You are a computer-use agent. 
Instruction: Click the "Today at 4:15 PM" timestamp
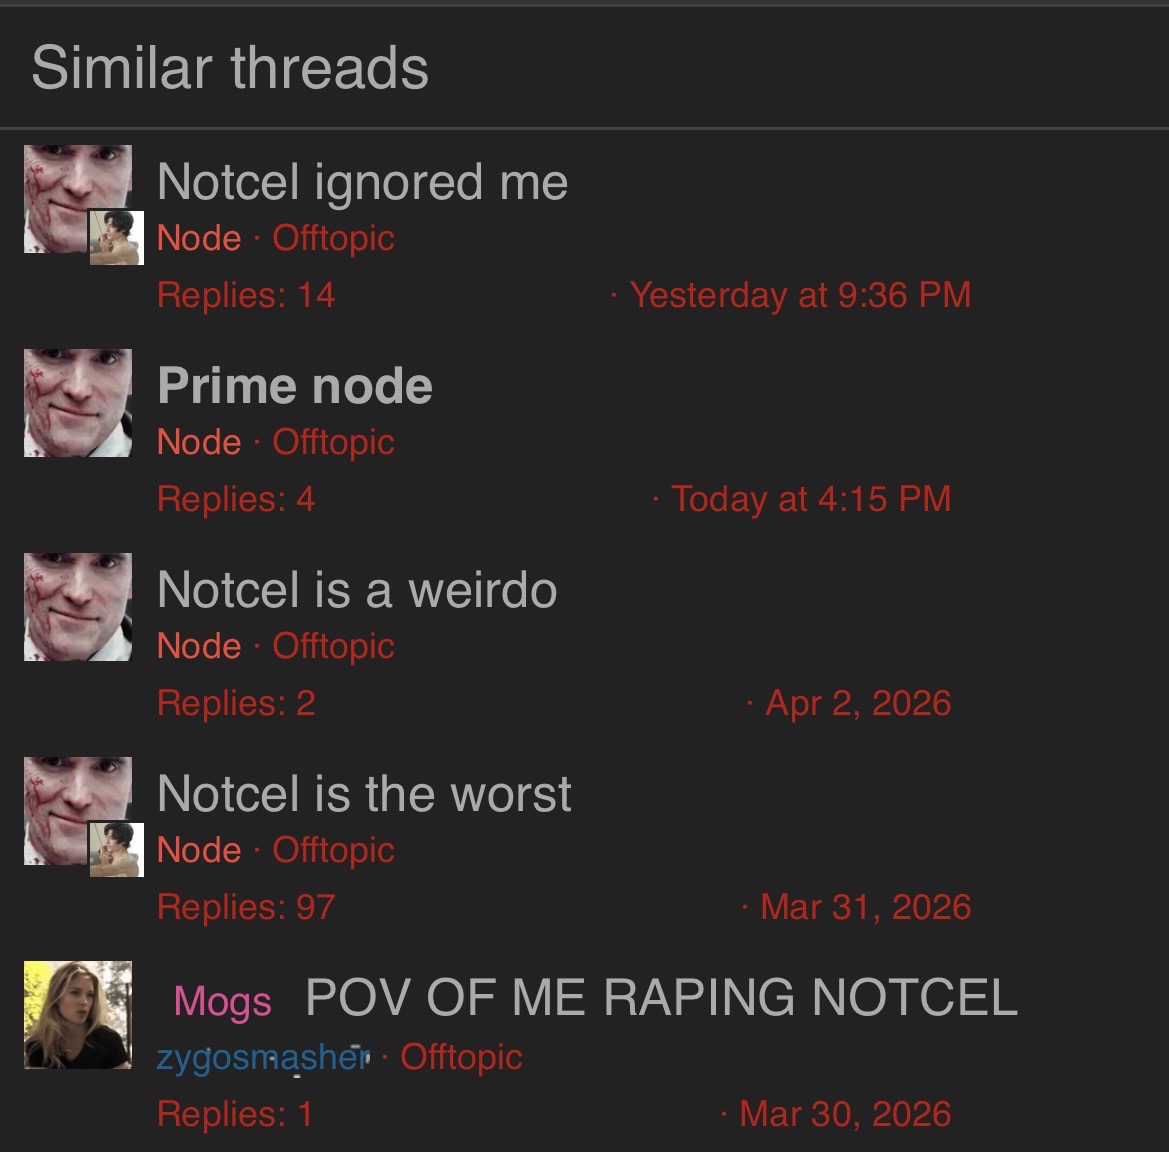coord(811,499)
